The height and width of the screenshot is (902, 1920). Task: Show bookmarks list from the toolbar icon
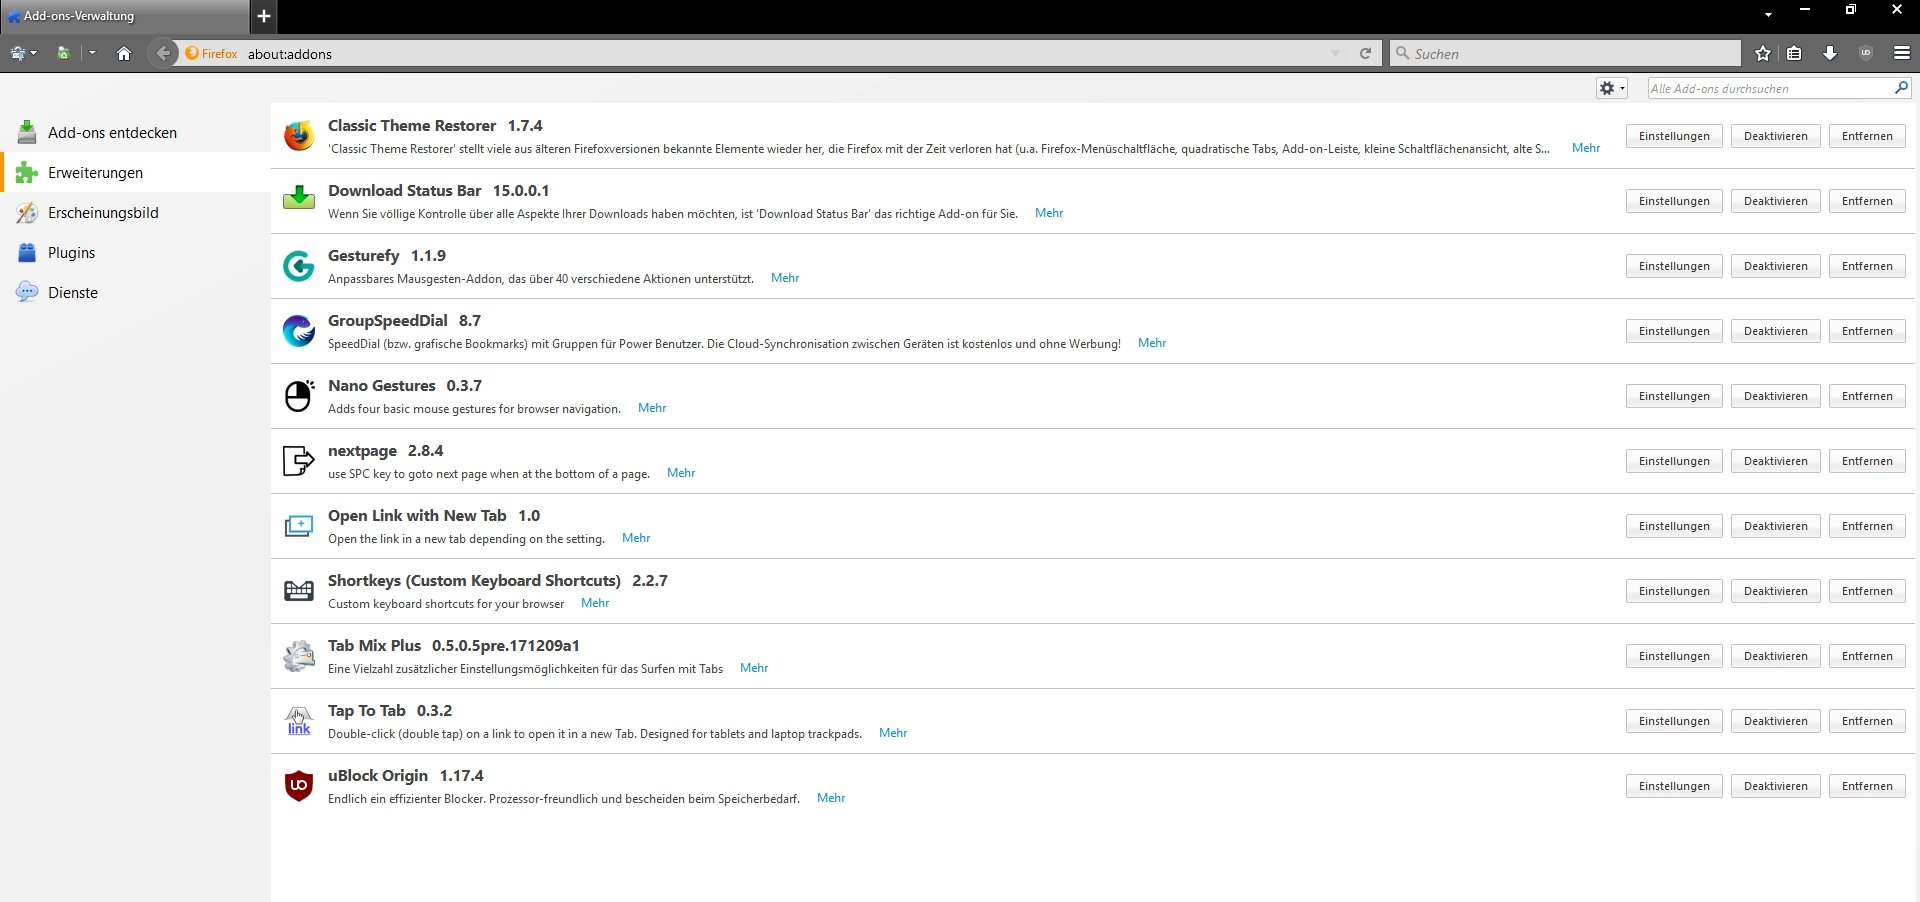1795,54
